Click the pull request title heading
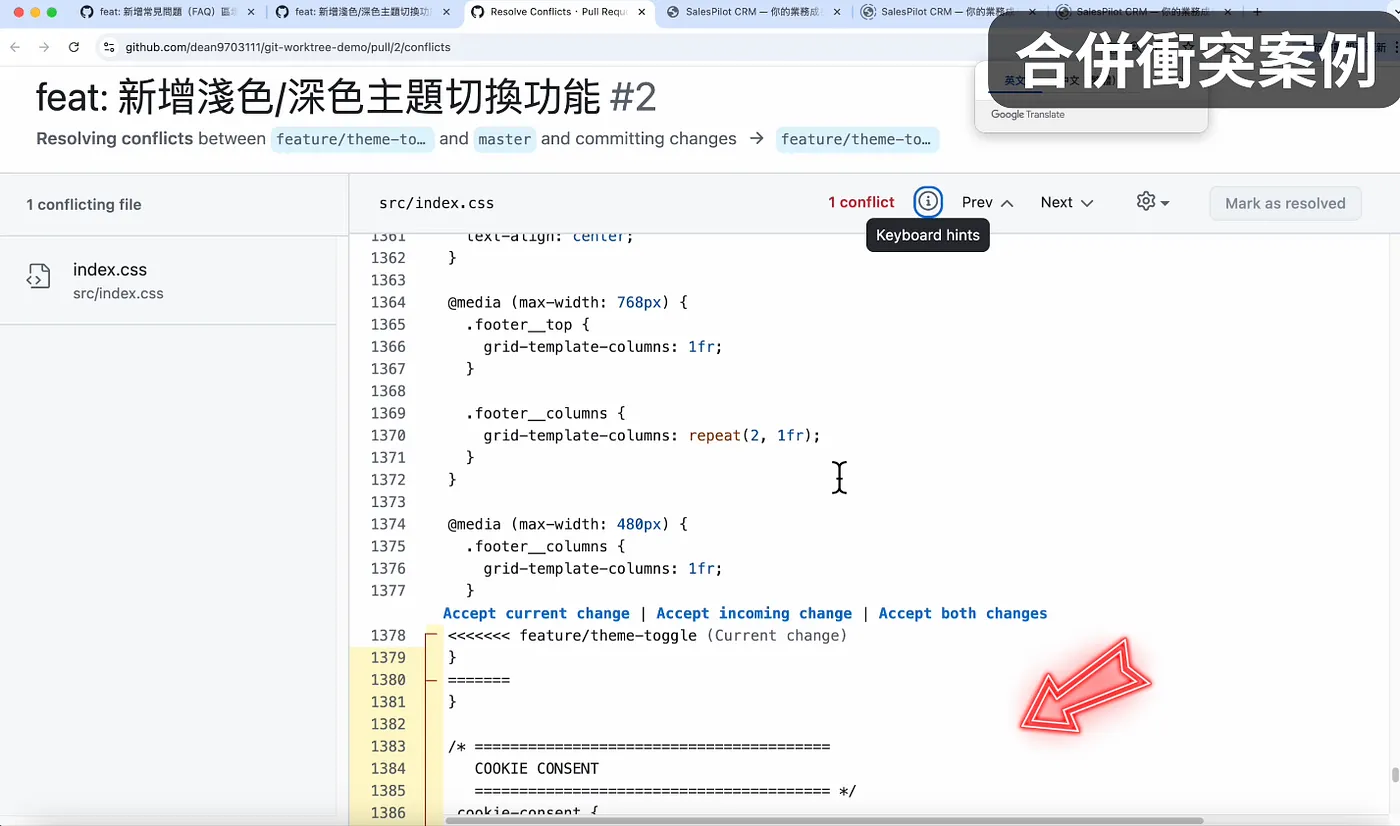Screen dimensions: 1400x826 click(346, 97)
